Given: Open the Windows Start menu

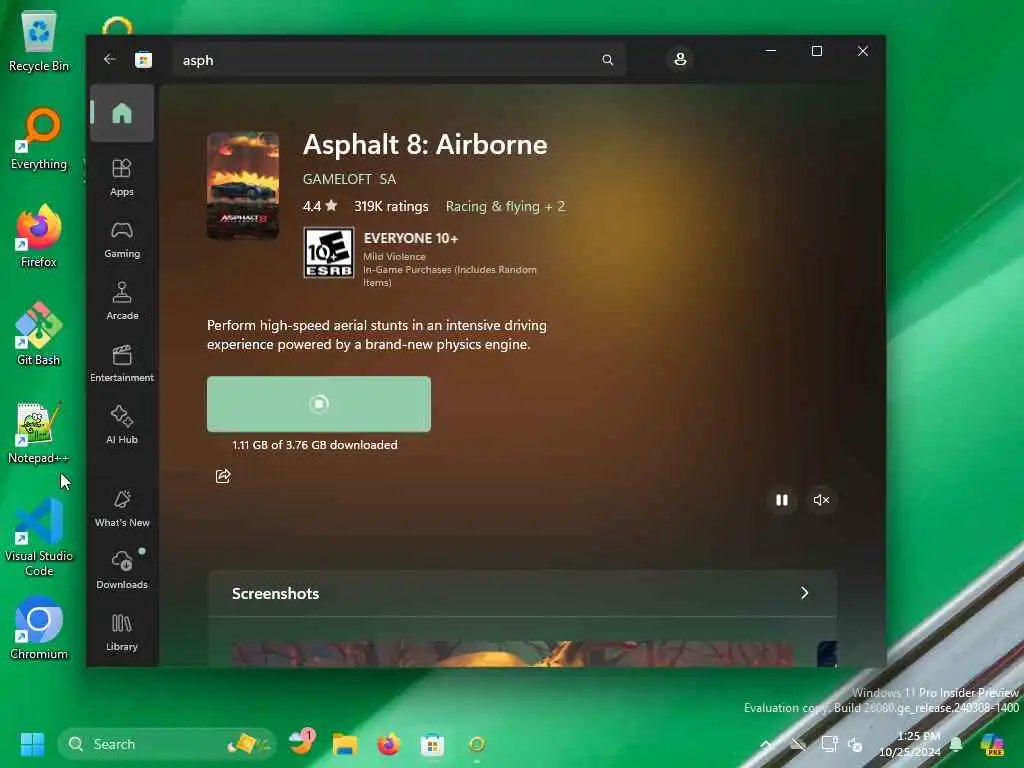Looking at the screenshot, I should [32, 744].
